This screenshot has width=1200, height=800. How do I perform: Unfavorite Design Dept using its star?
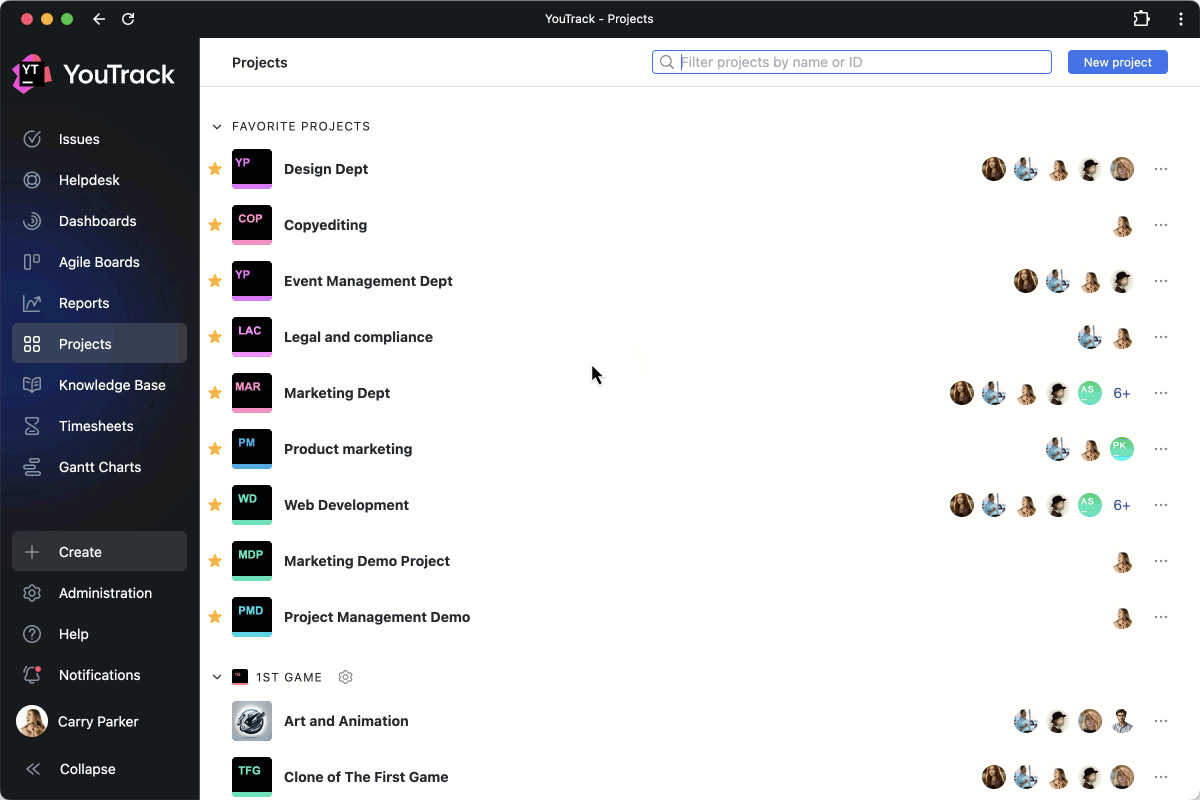(x=214, y=169)
